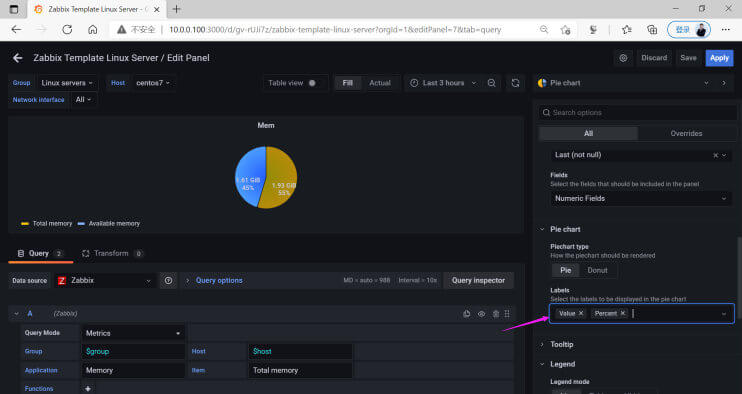Image resolution: width=742 pixels, height=394 pixels.
Task: Reload the browser page
Action: click(x=67, y=29)
